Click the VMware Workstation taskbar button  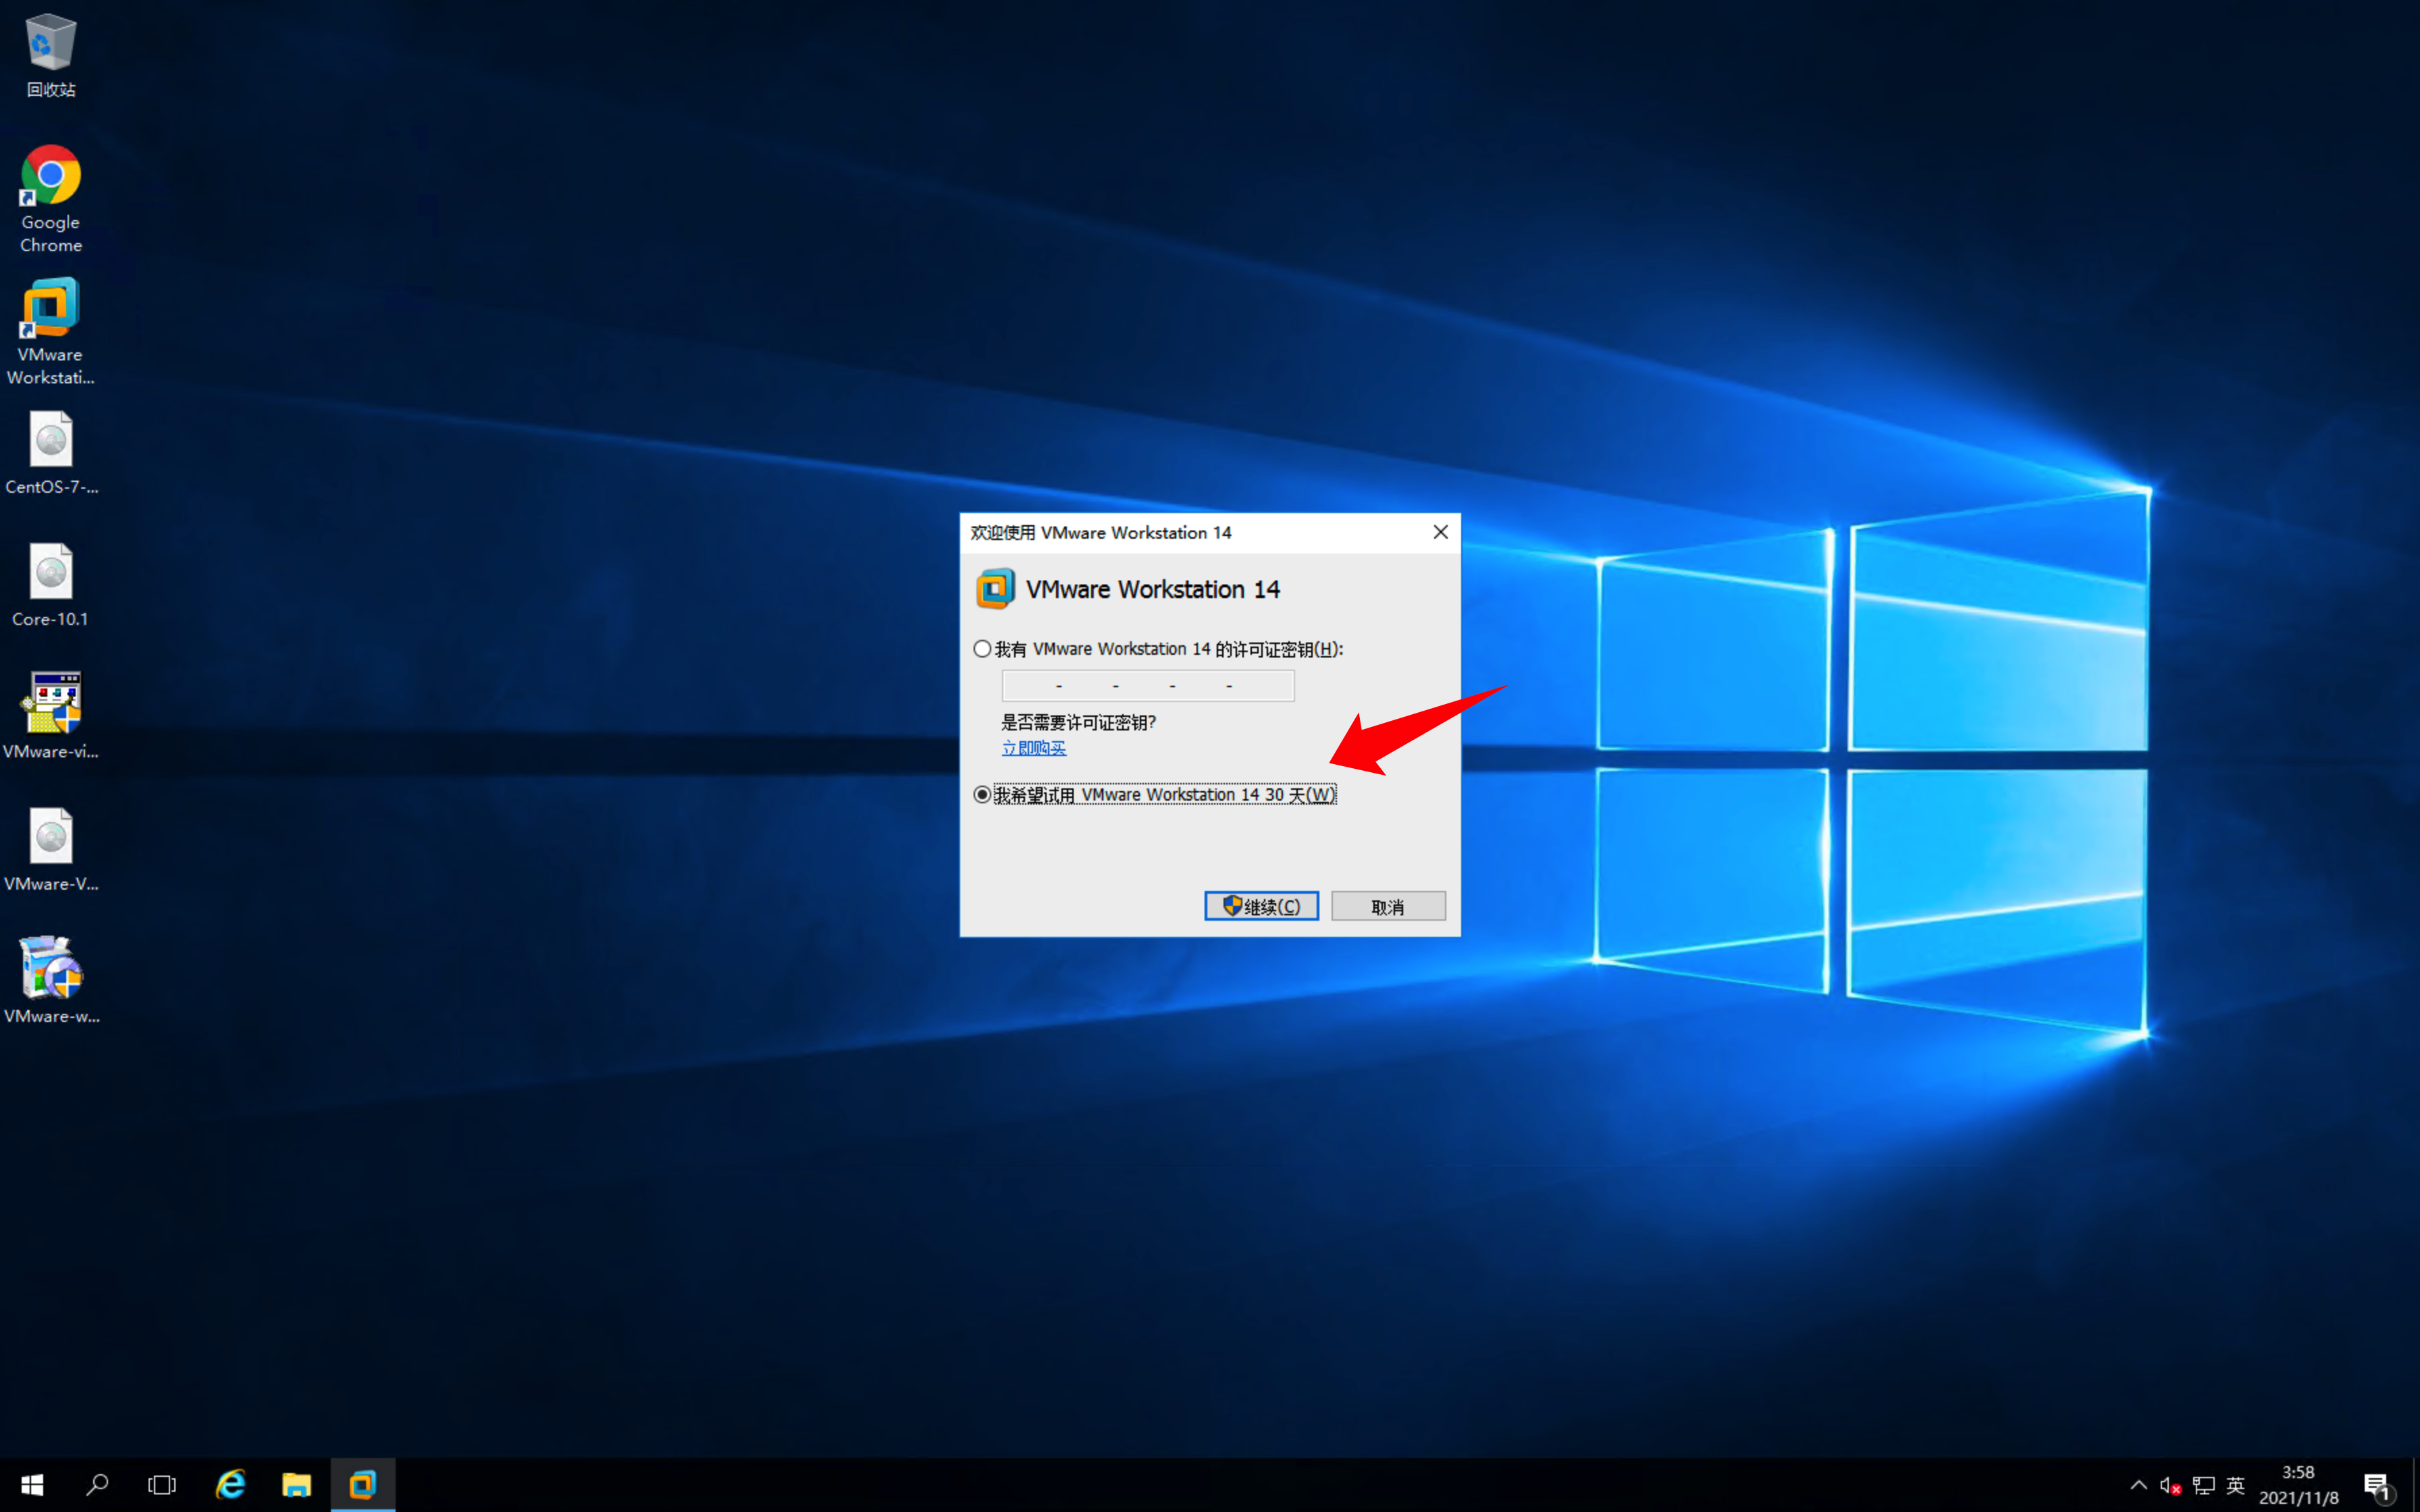tap(362, 1484)
